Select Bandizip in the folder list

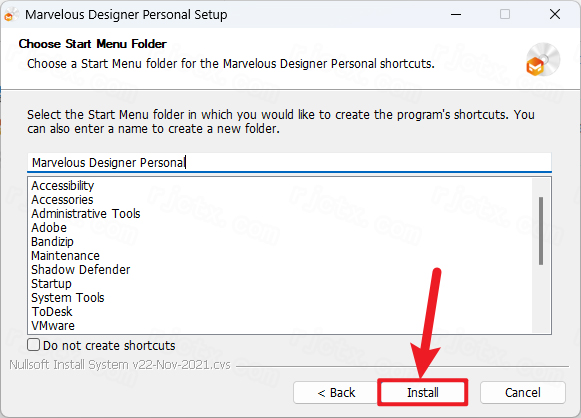[x=52, y=242]
